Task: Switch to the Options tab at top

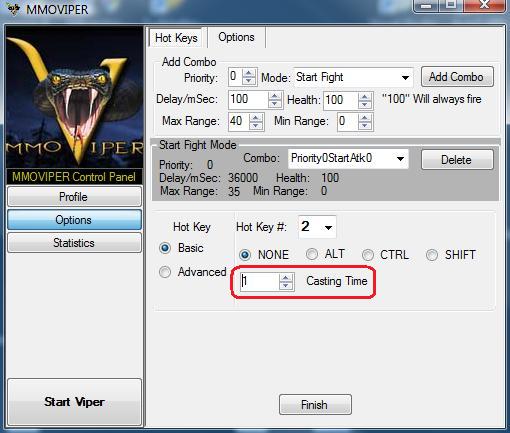Action: coord(236,37)
